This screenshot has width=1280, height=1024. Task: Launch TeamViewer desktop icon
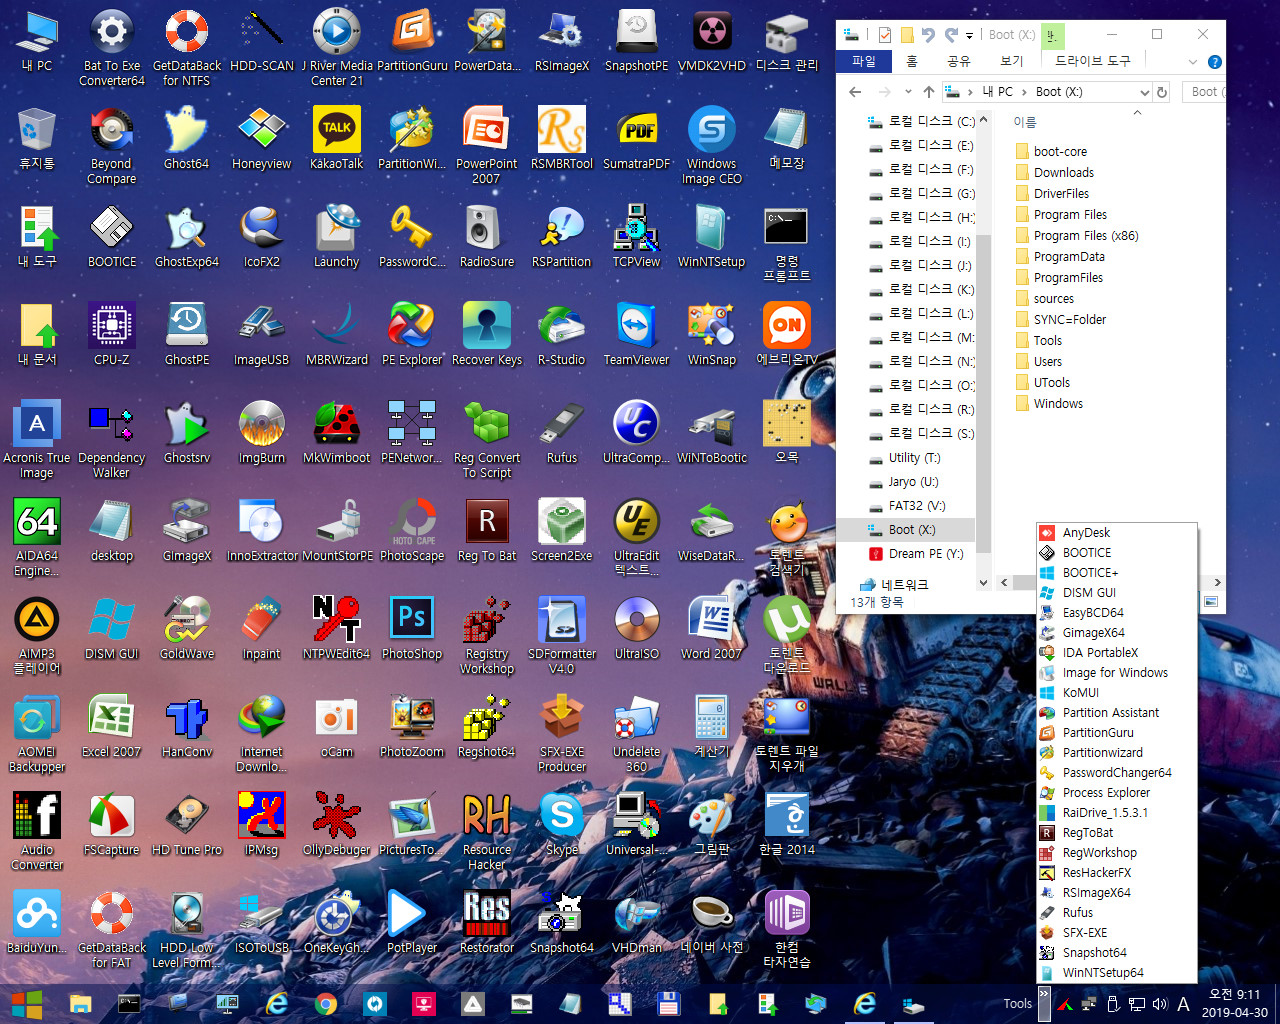pos(637,335)
